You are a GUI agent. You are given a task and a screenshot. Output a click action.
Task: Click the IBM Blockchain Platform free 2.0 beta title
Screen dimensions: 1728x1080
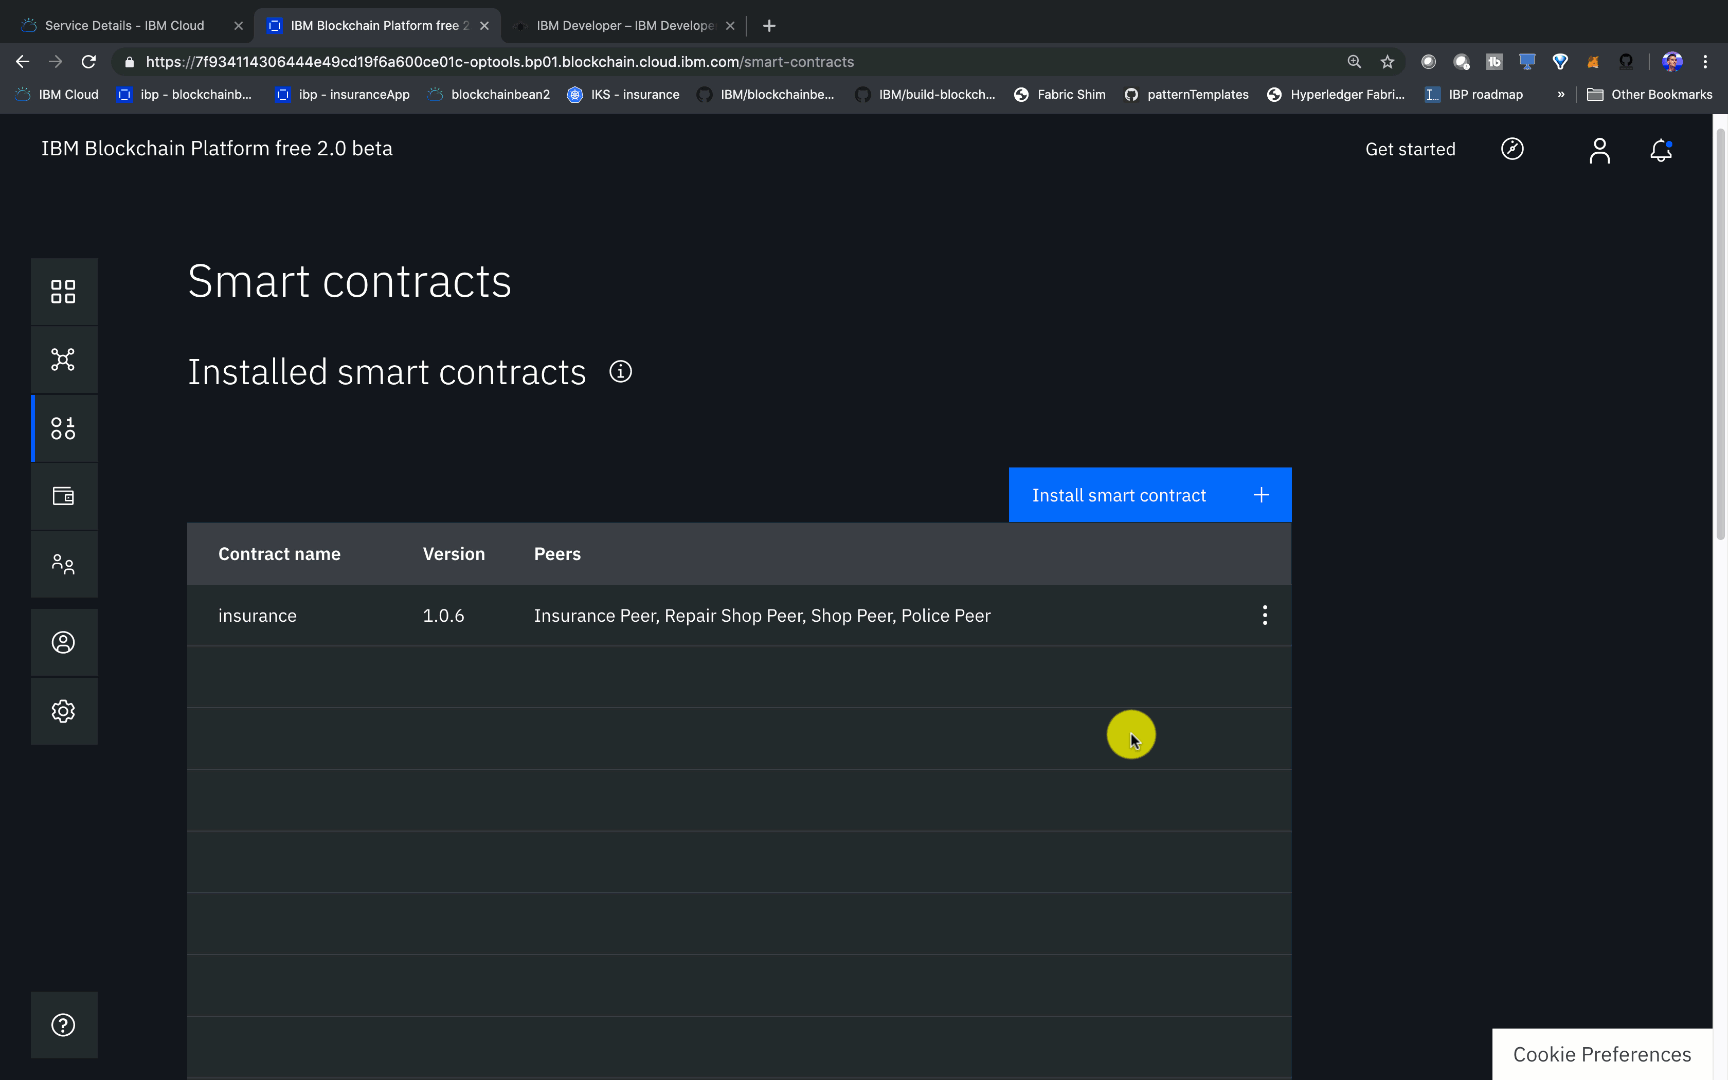point(217,149)
